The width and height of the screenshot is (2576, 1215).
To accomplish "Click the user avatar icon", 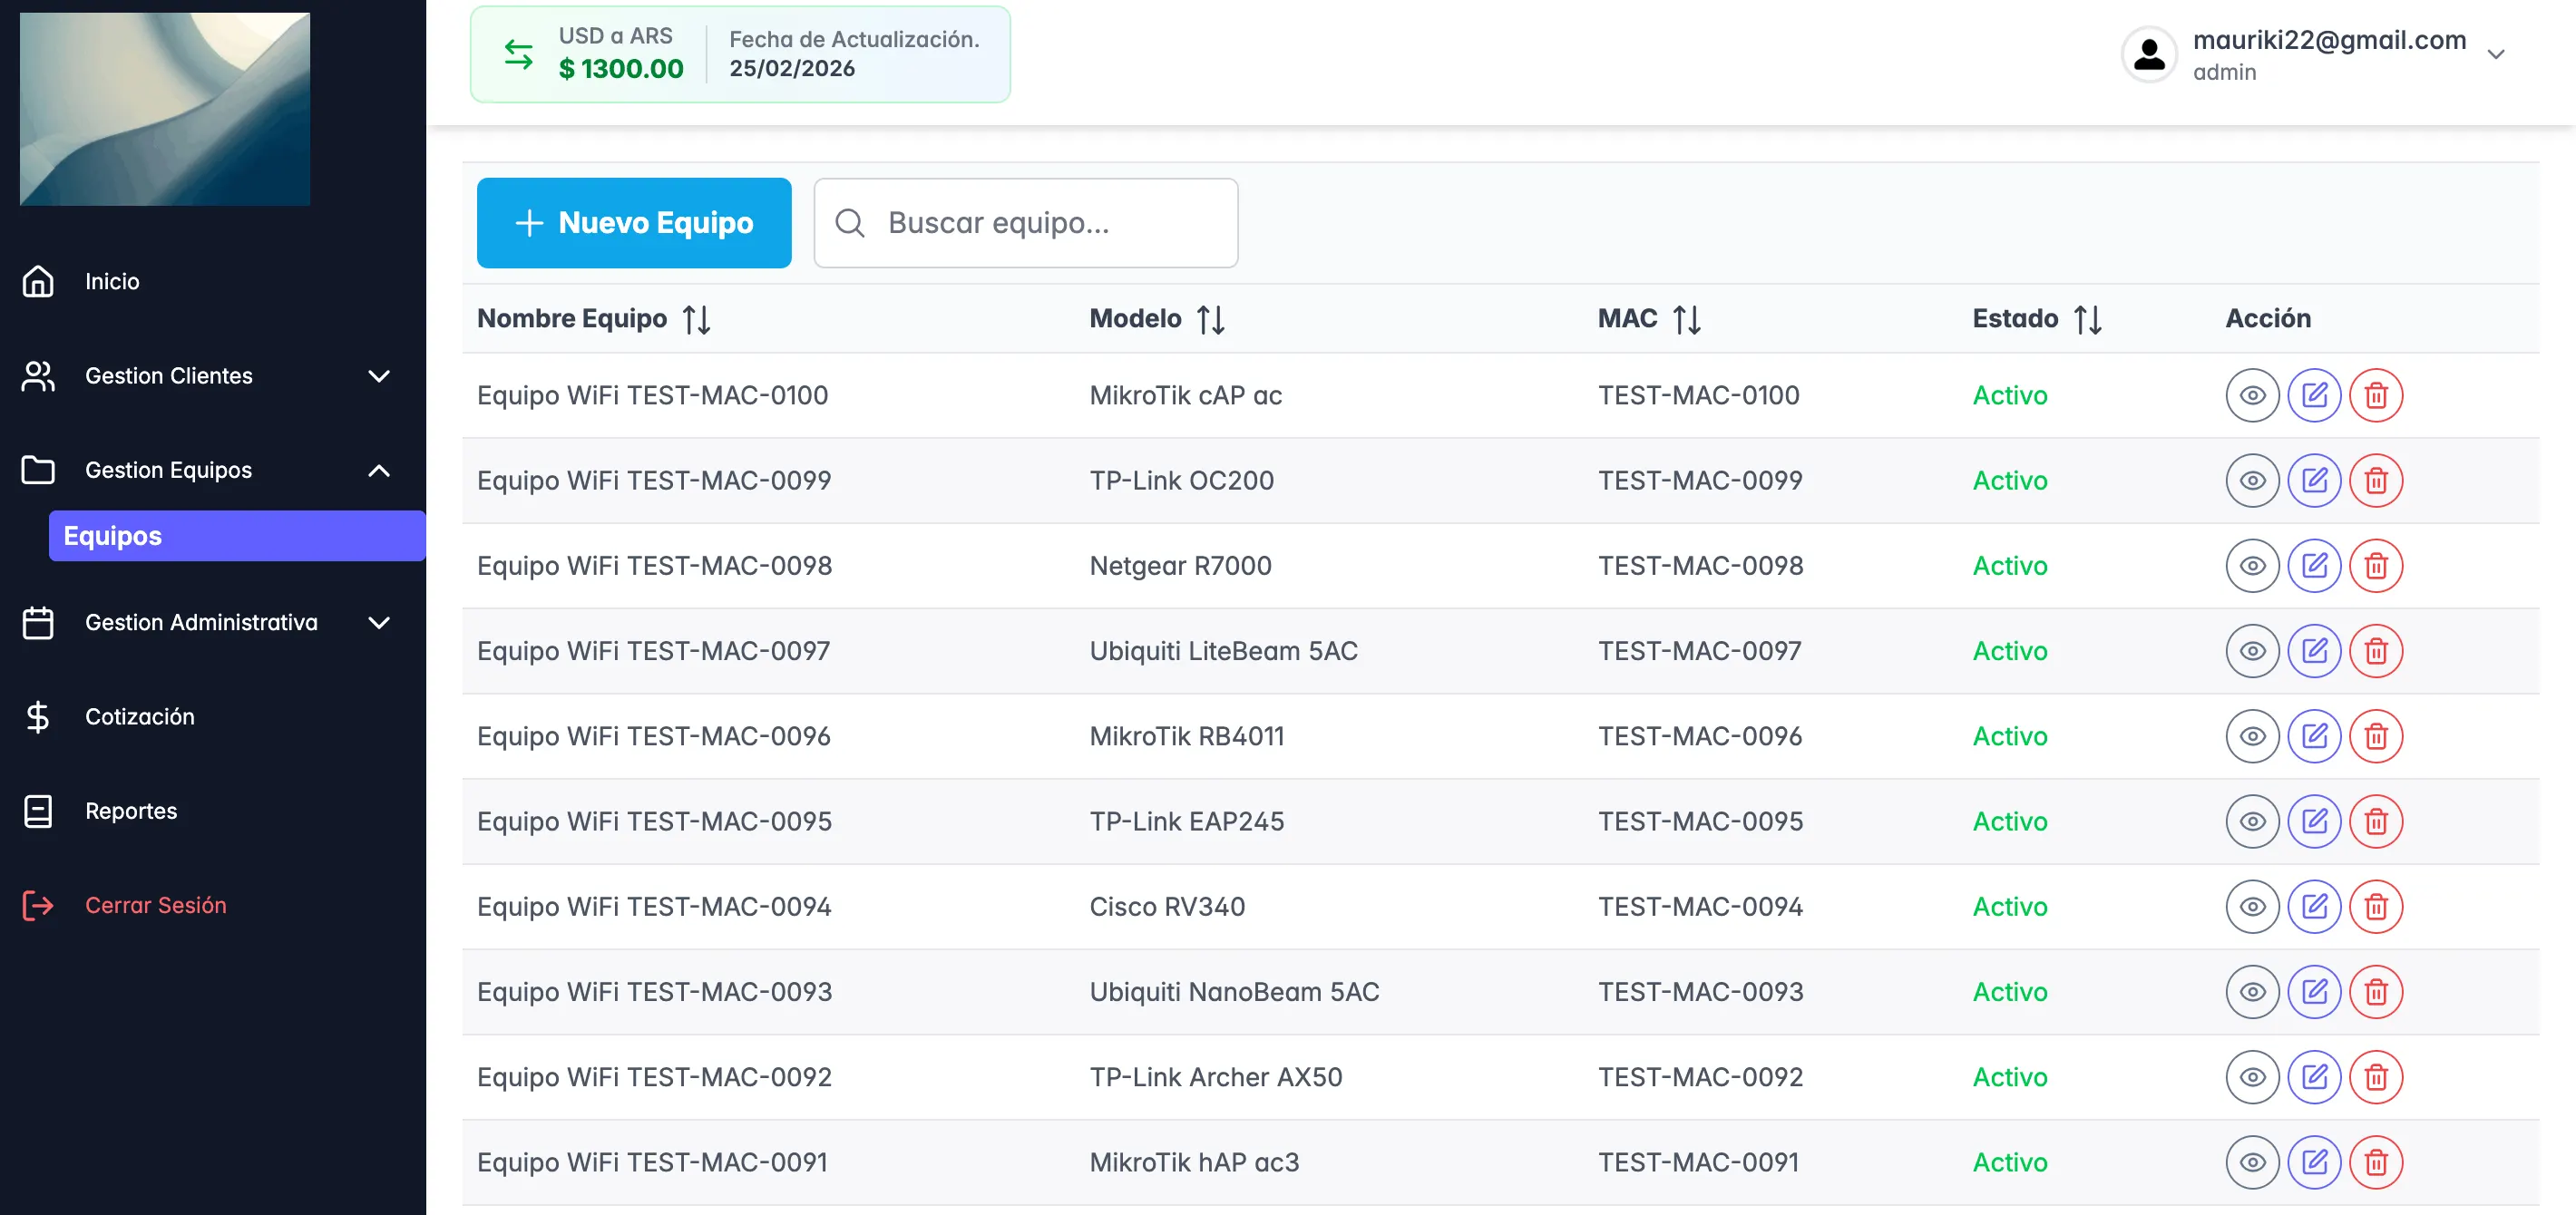I will (x=2149, y=54).
